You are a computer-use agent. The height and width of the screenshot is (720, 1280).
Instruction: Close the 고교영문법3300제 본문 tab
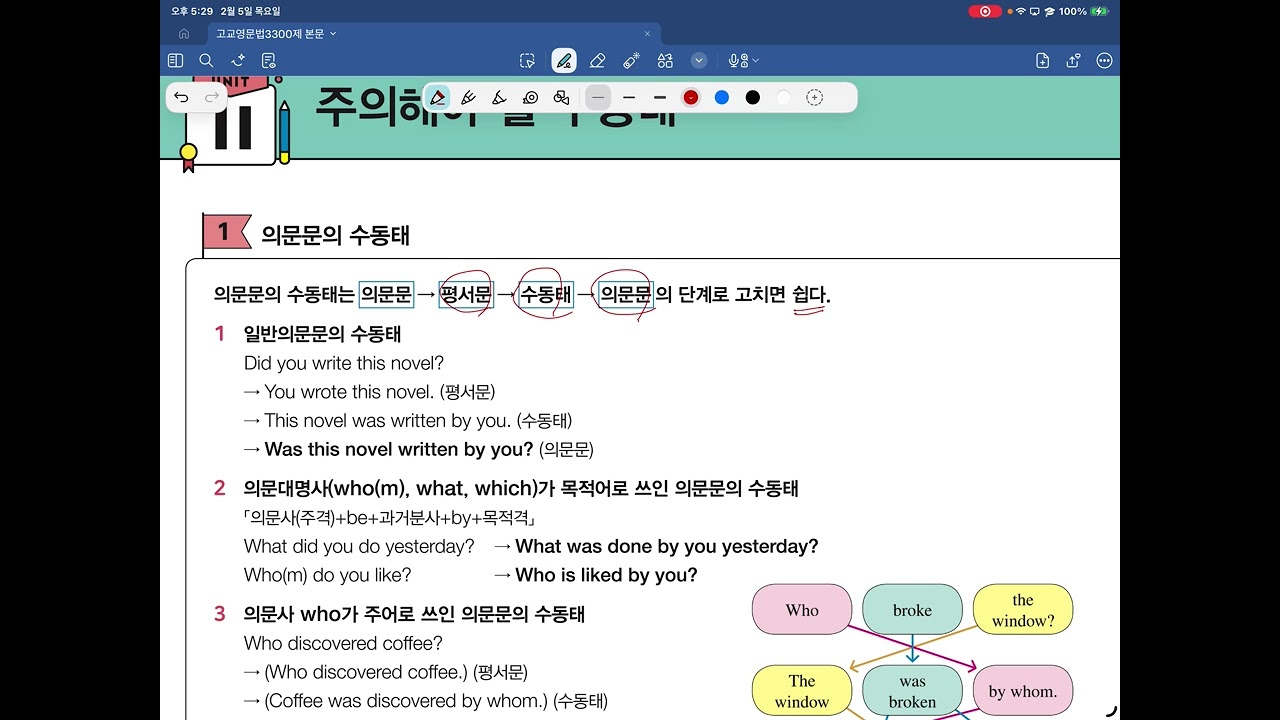tap(647, 33)
